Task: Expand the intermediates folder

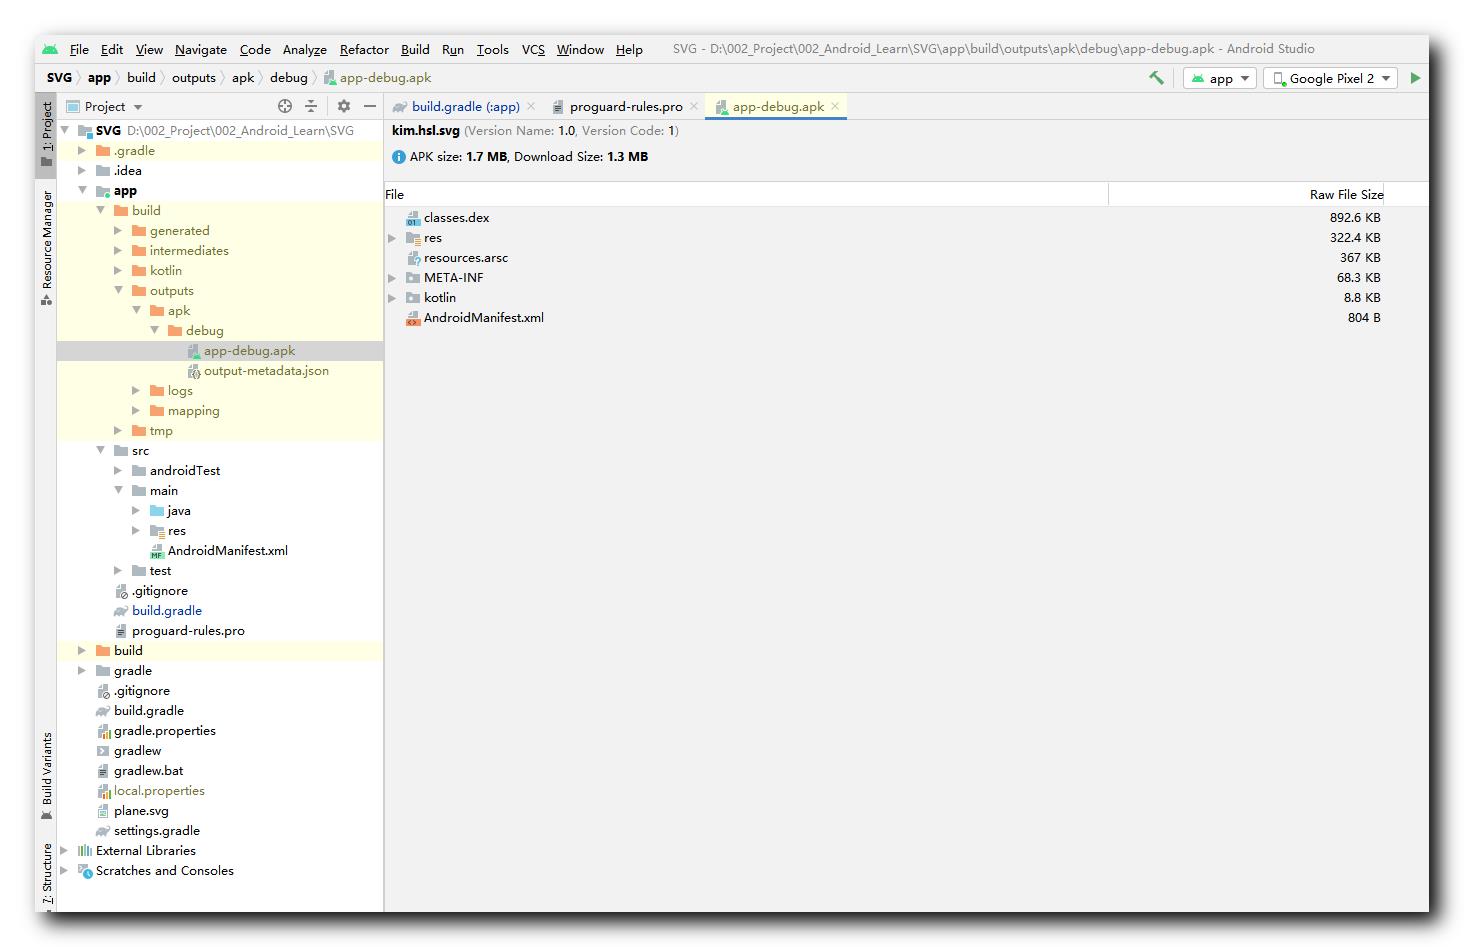Action: [x=118, y=250]
